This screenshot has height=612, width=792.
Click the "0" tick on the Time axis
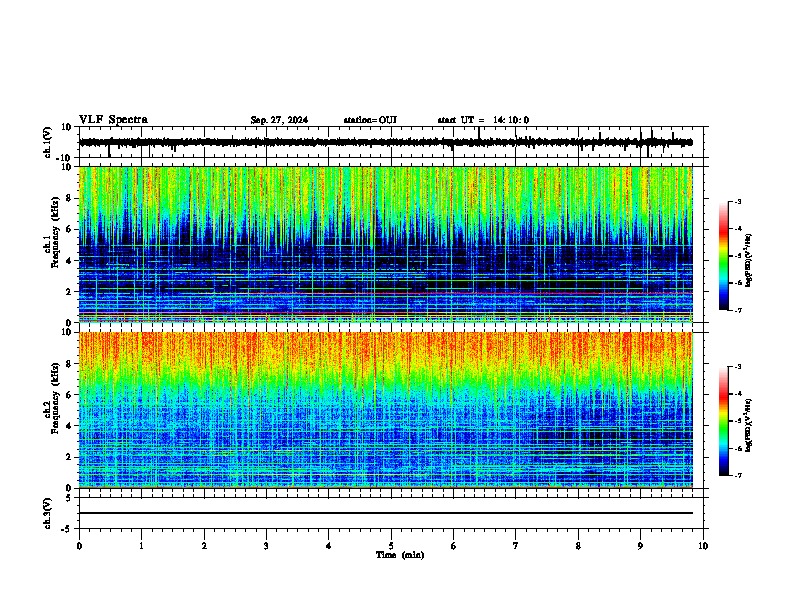pos(79,546)
